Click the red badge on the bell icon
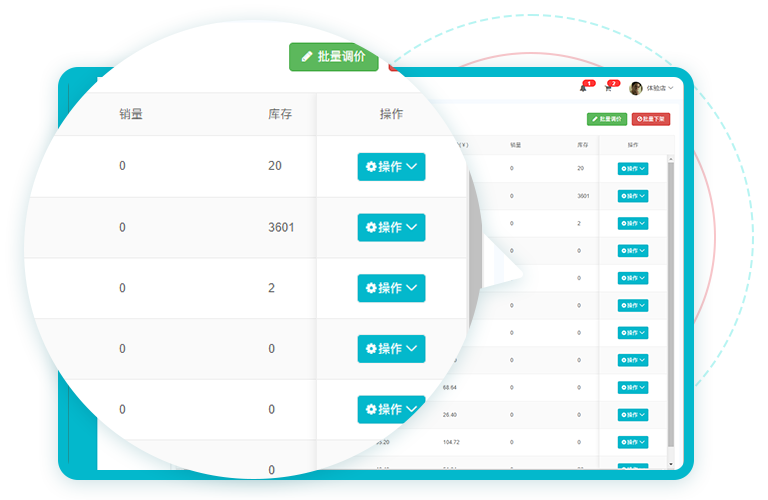The height and width of the screenshot is (500, 768). tap(589, 83)
